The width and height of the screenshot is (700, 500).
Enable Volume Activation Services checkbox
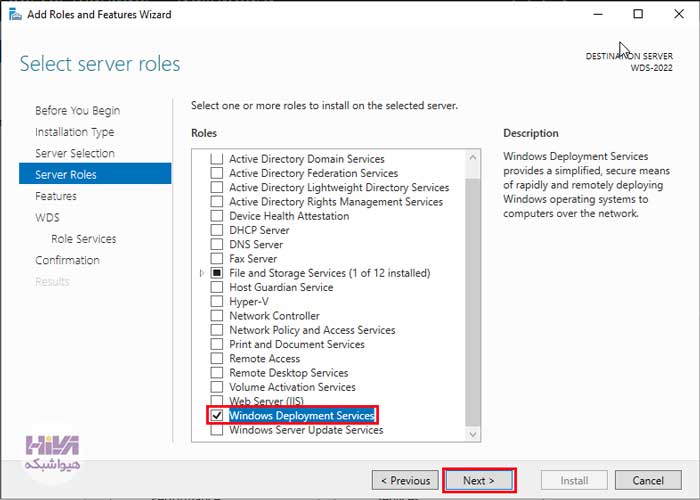217,388
